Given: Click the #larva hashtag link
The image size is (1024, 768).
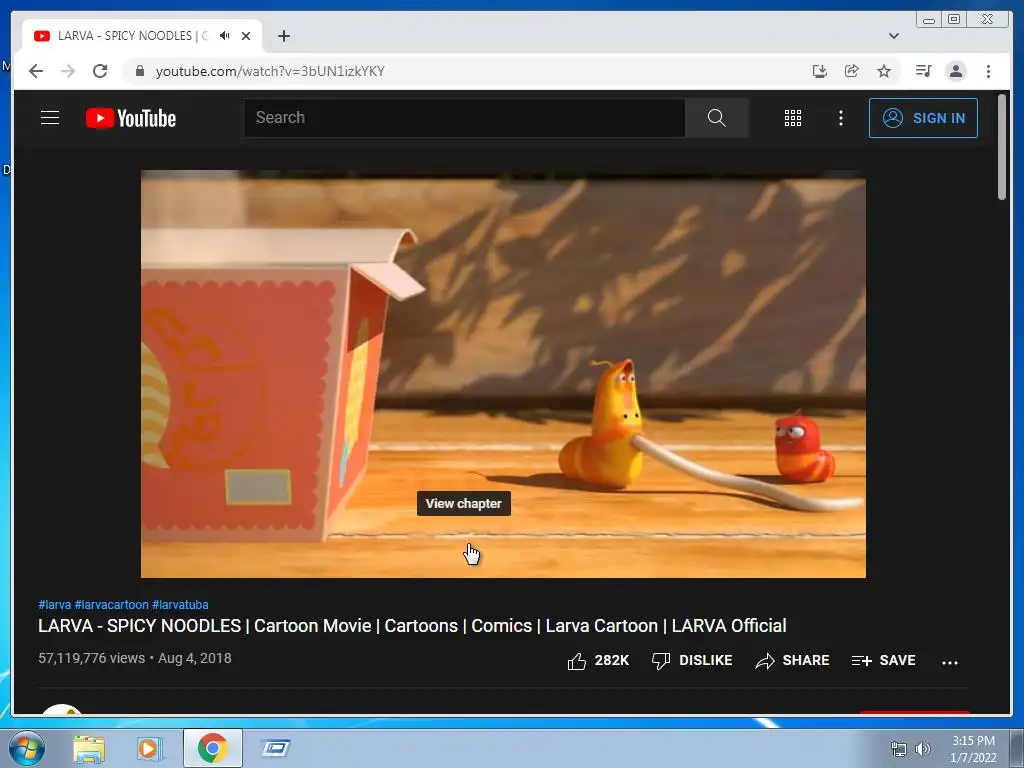Looking at the screenshot, I should (54, 605).
